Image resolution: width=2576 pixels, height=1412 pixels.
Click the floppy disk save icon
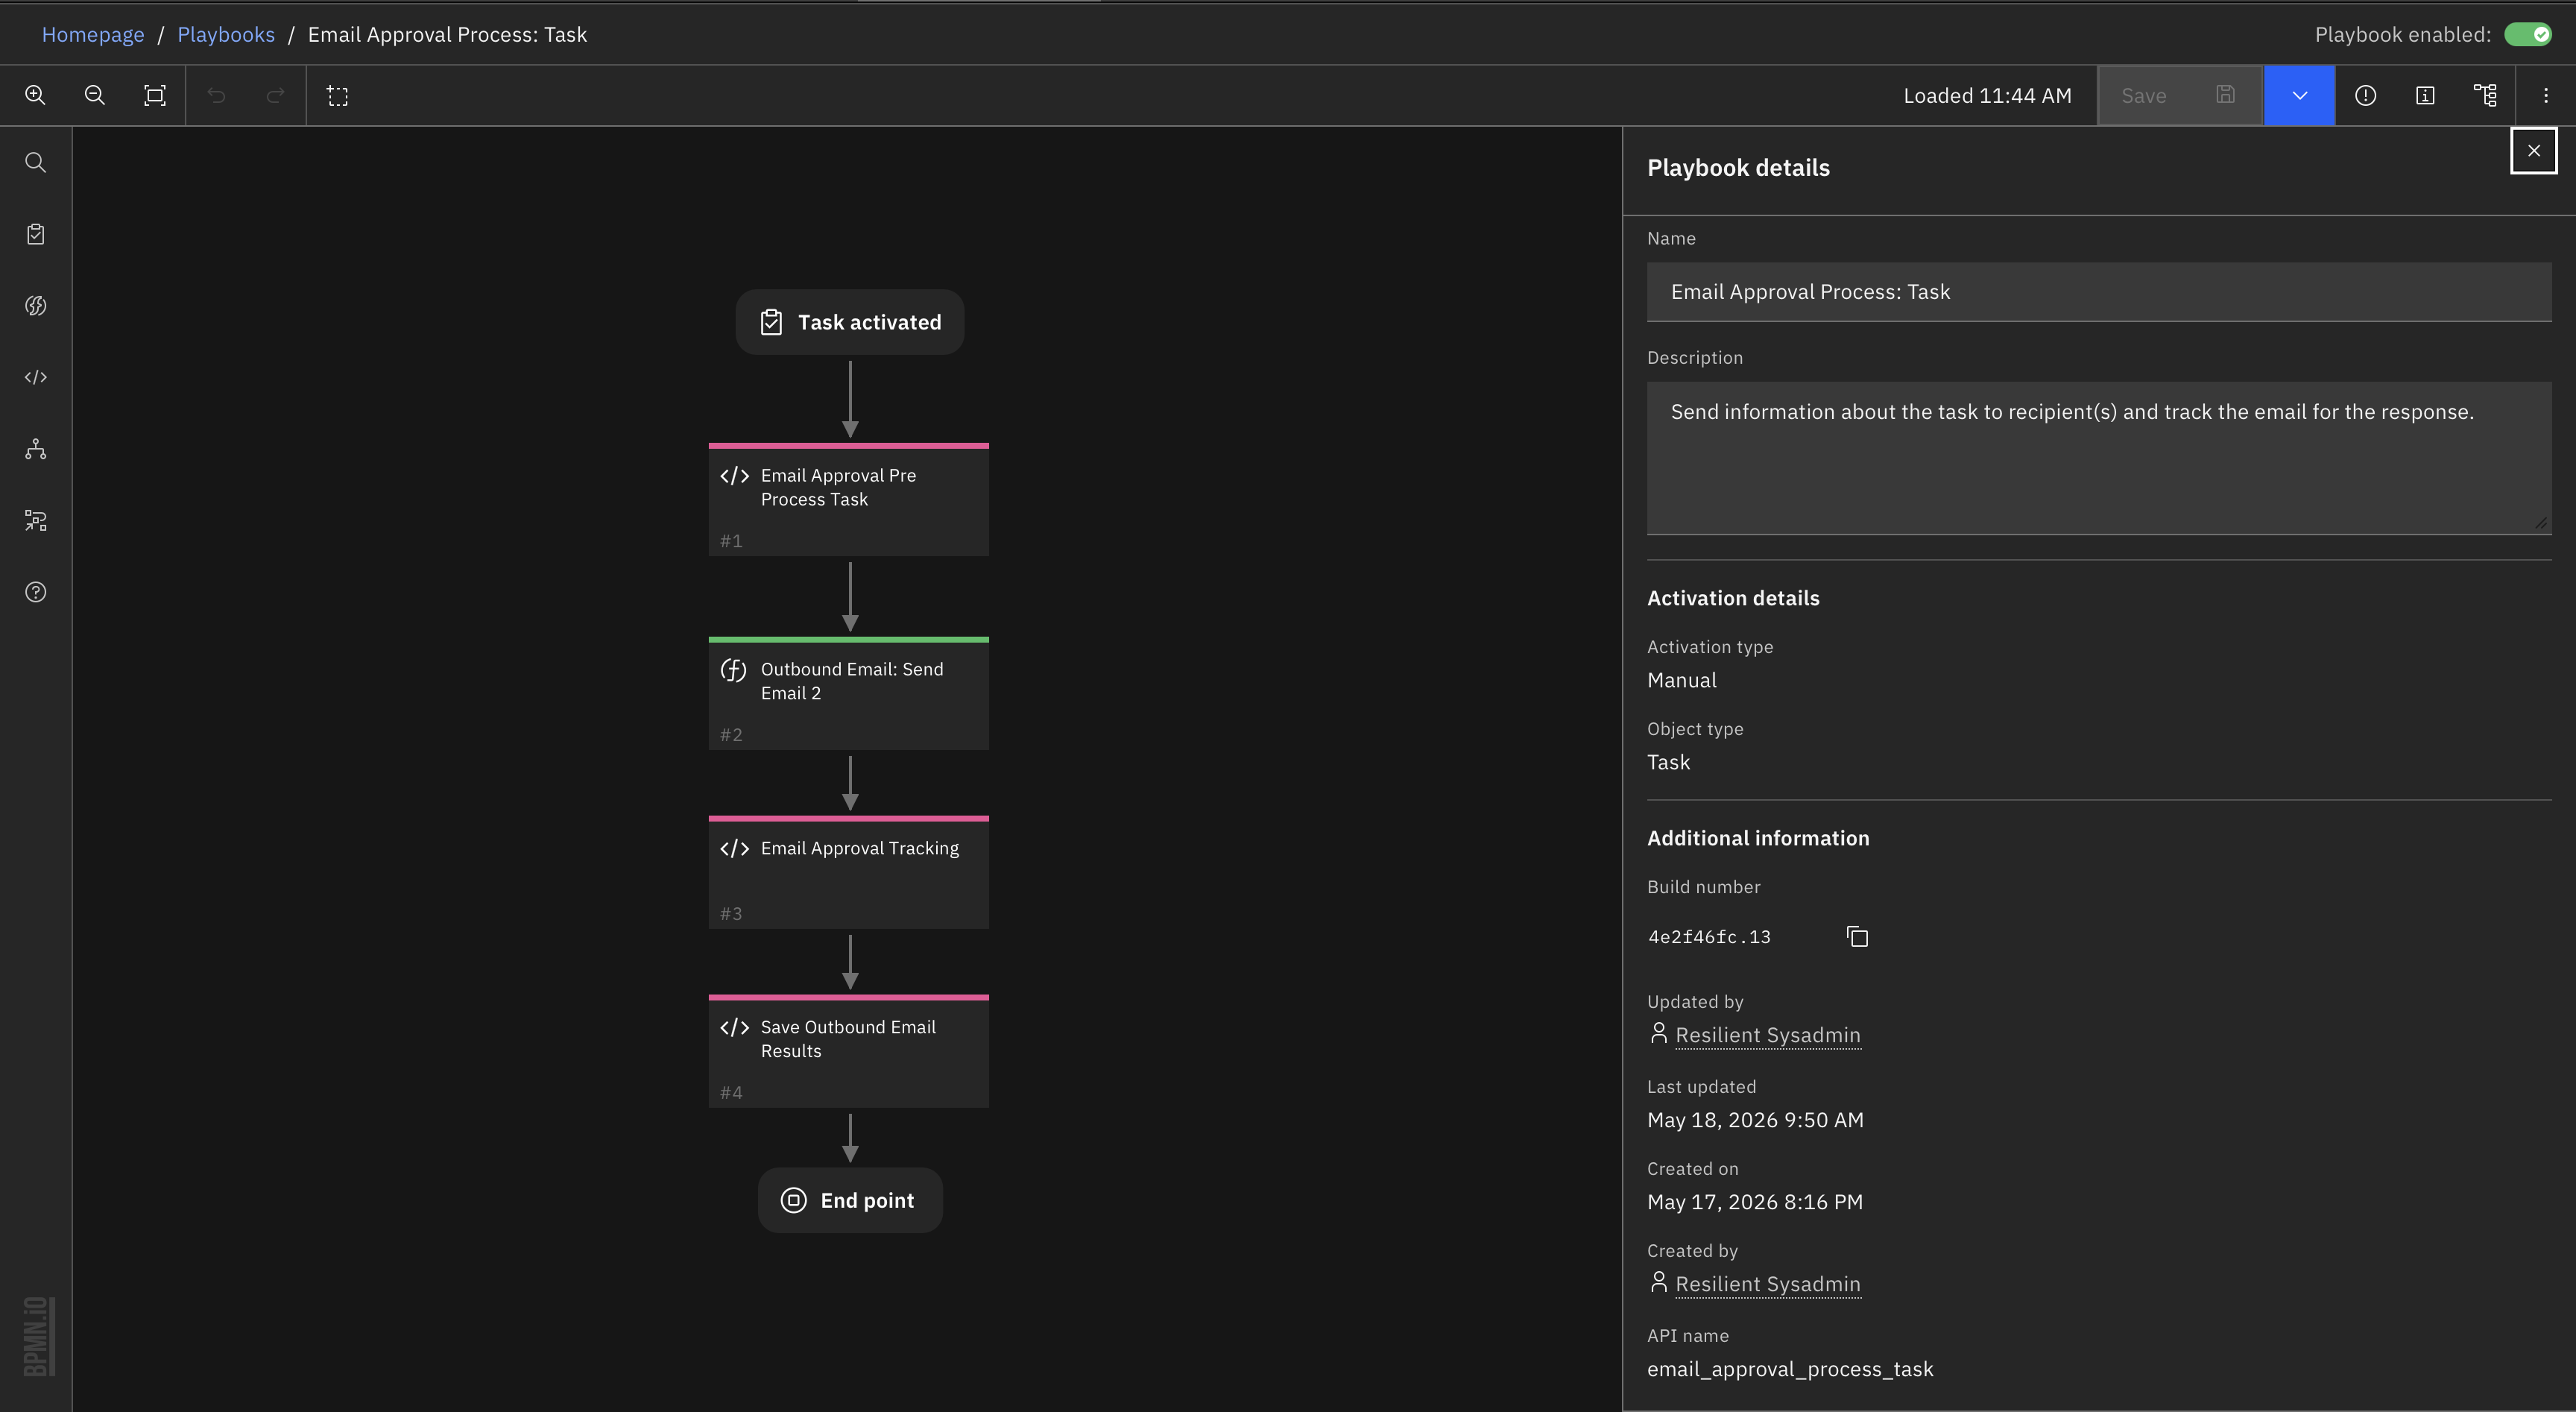point(2225,95)
